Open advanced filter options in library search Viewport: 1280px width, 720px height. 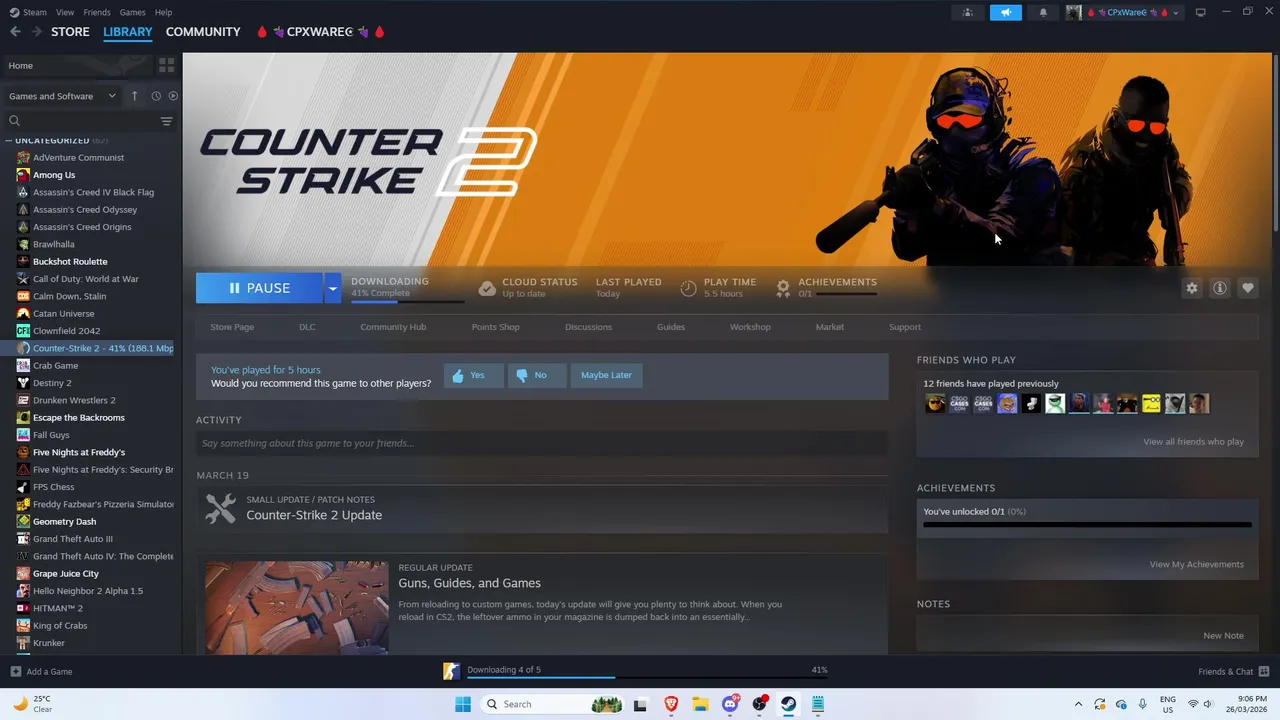coord(166,121)
